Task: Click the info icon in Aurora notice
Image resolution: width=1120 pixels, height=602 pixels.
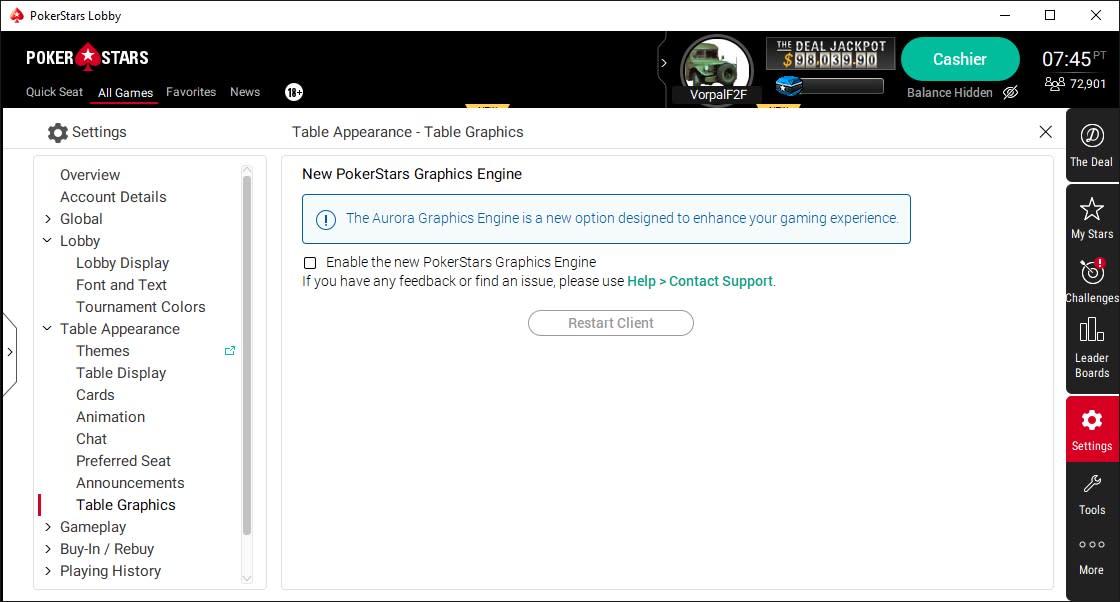Action: click(326, 219)
